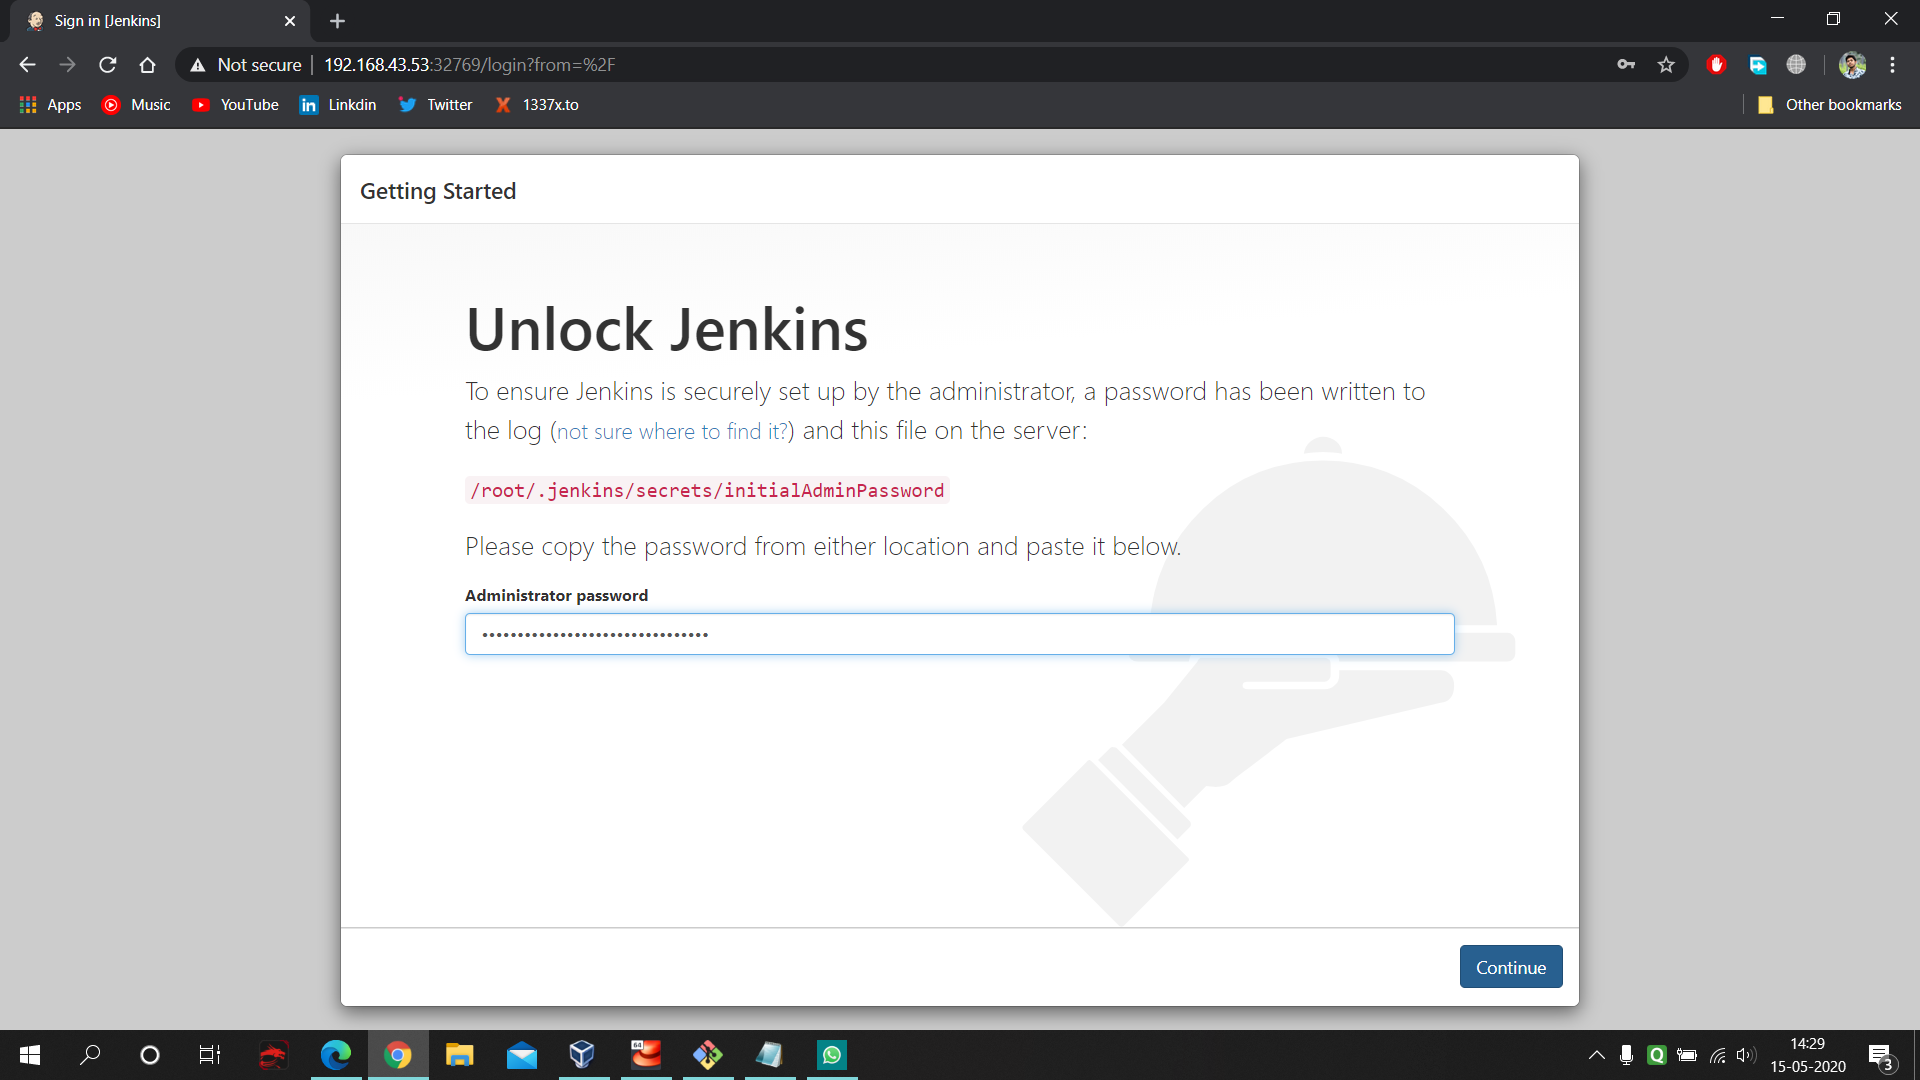Viewport: 1920px width, 1080px height.
Task: Open the Other bookmarks folder
Action: click(x=1830, y=105)
